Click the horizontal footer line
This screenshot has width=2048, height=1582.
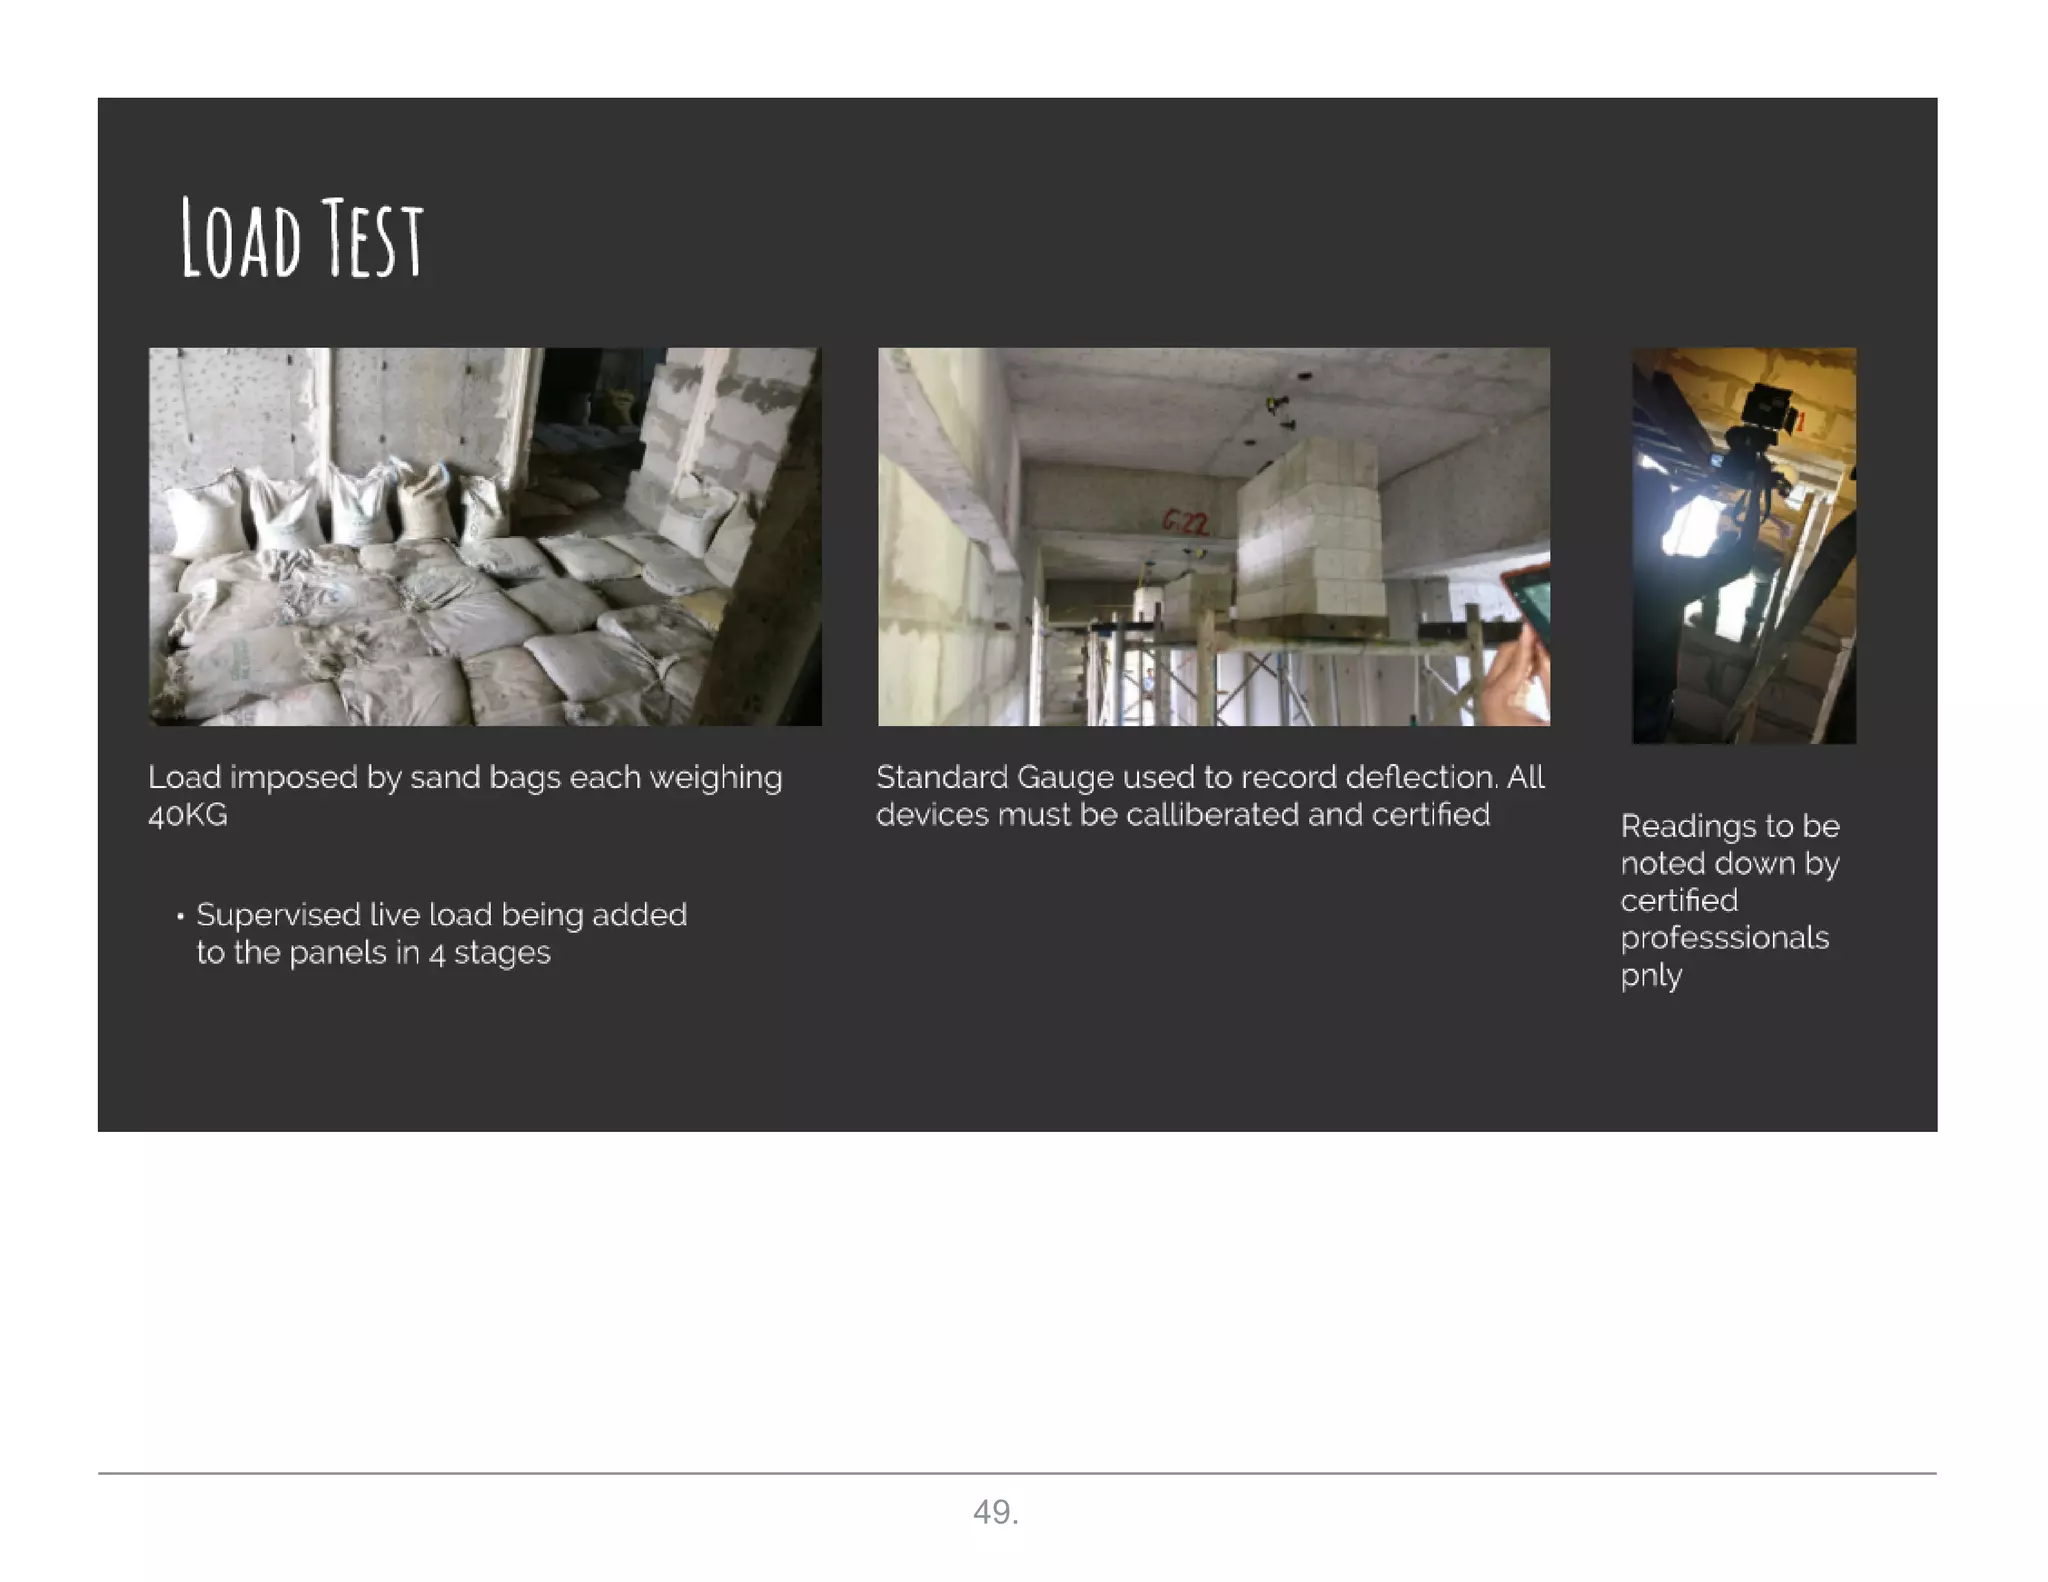tap(1017, 1472)
